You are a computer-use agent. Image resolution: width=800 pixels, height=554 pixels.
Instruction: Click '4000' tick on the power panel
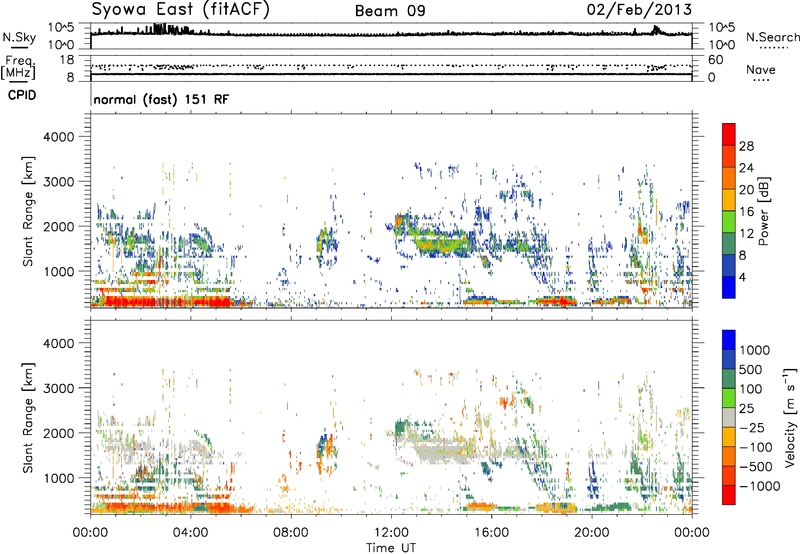tap(58, 137)
